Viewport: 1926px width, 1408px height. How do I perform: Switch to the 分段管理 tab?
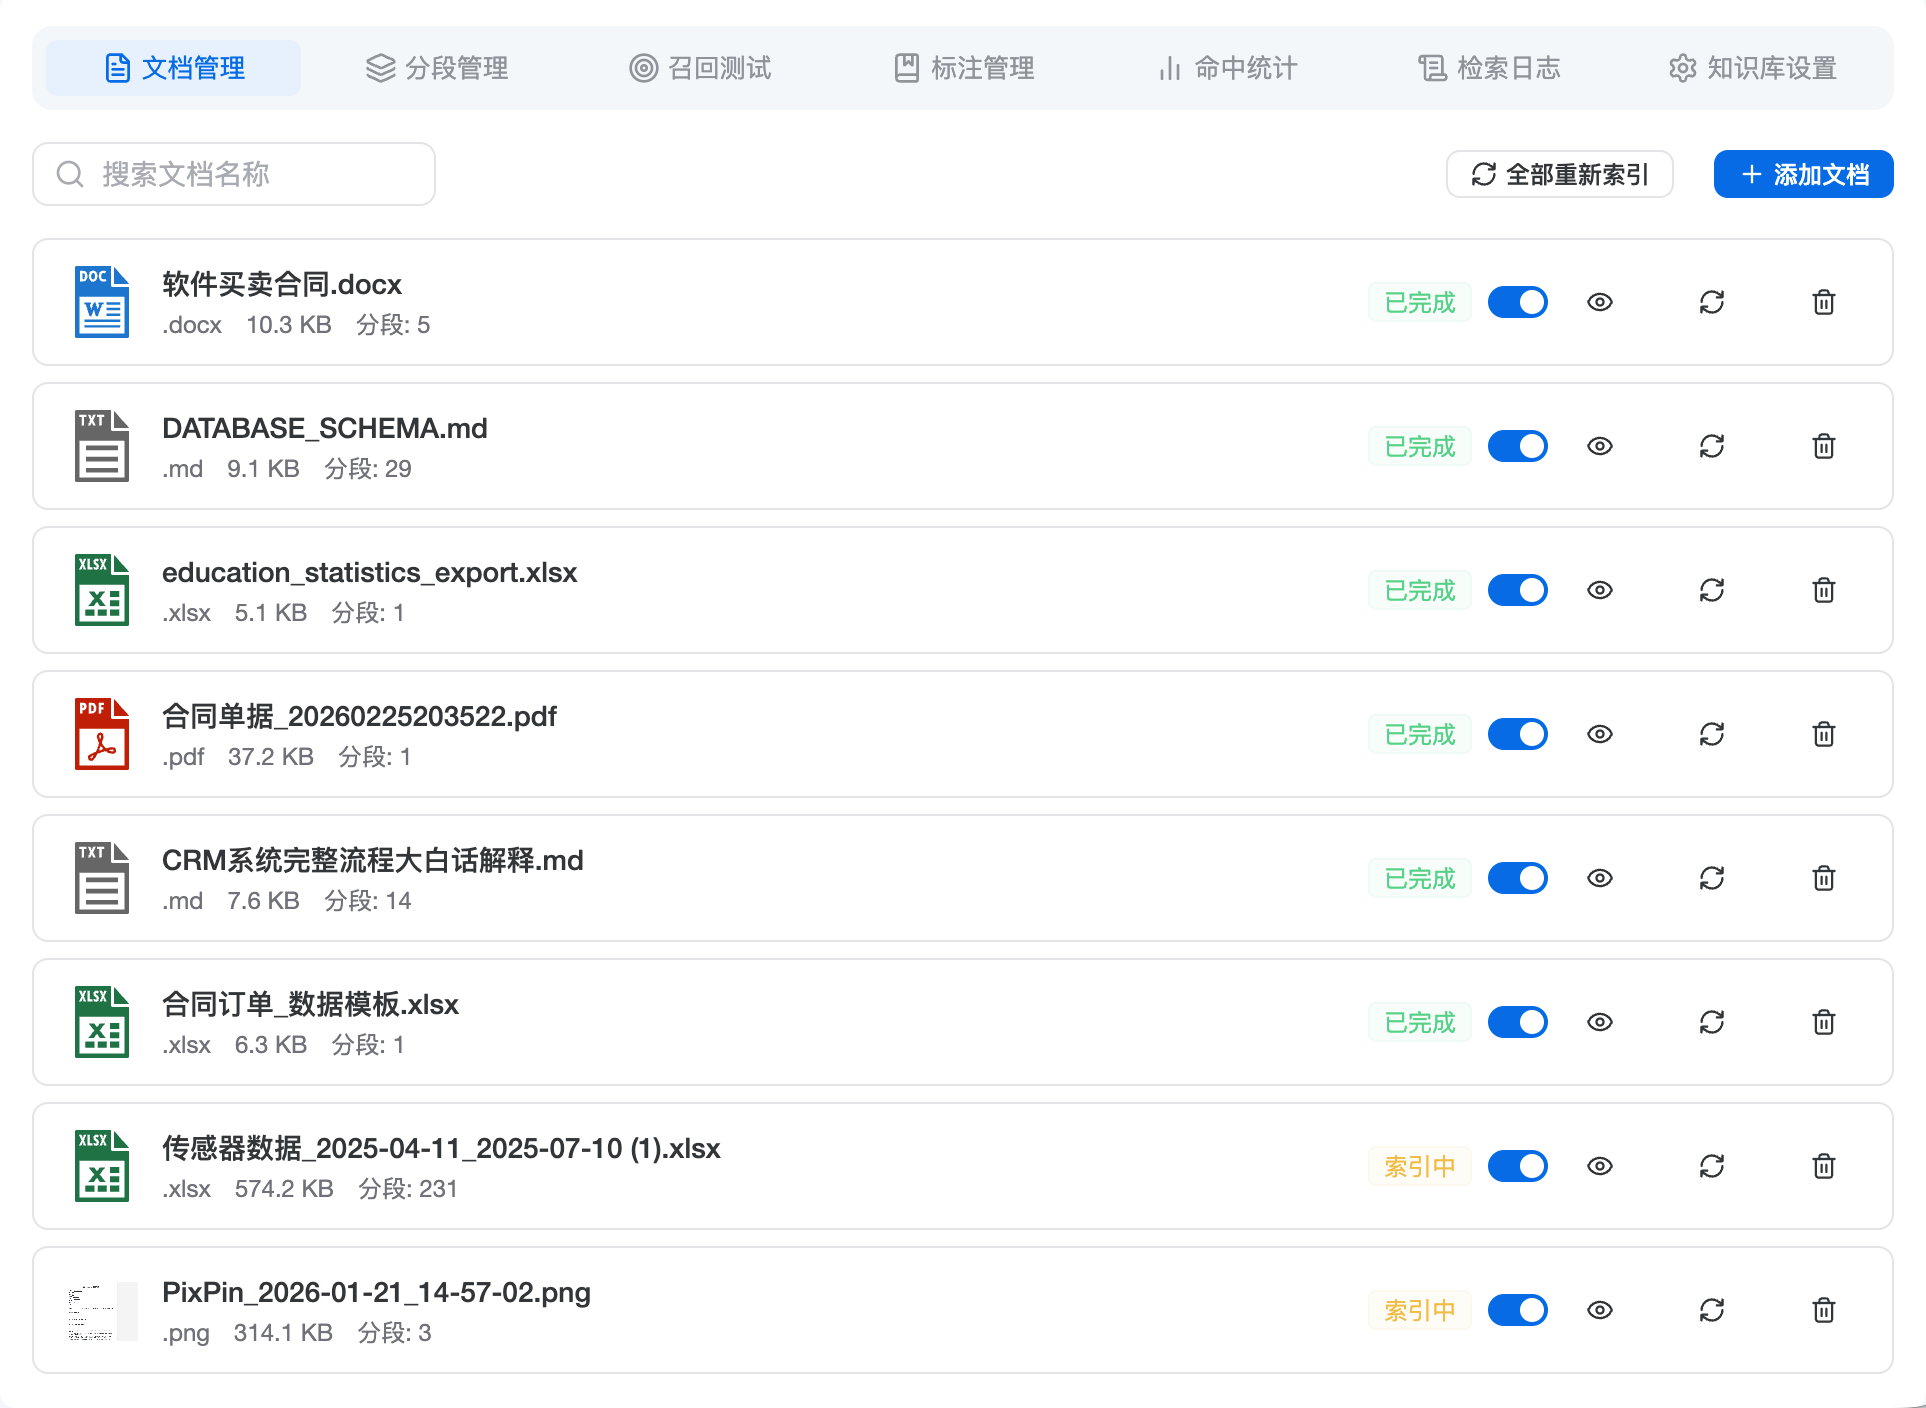(x=436, y=68)
